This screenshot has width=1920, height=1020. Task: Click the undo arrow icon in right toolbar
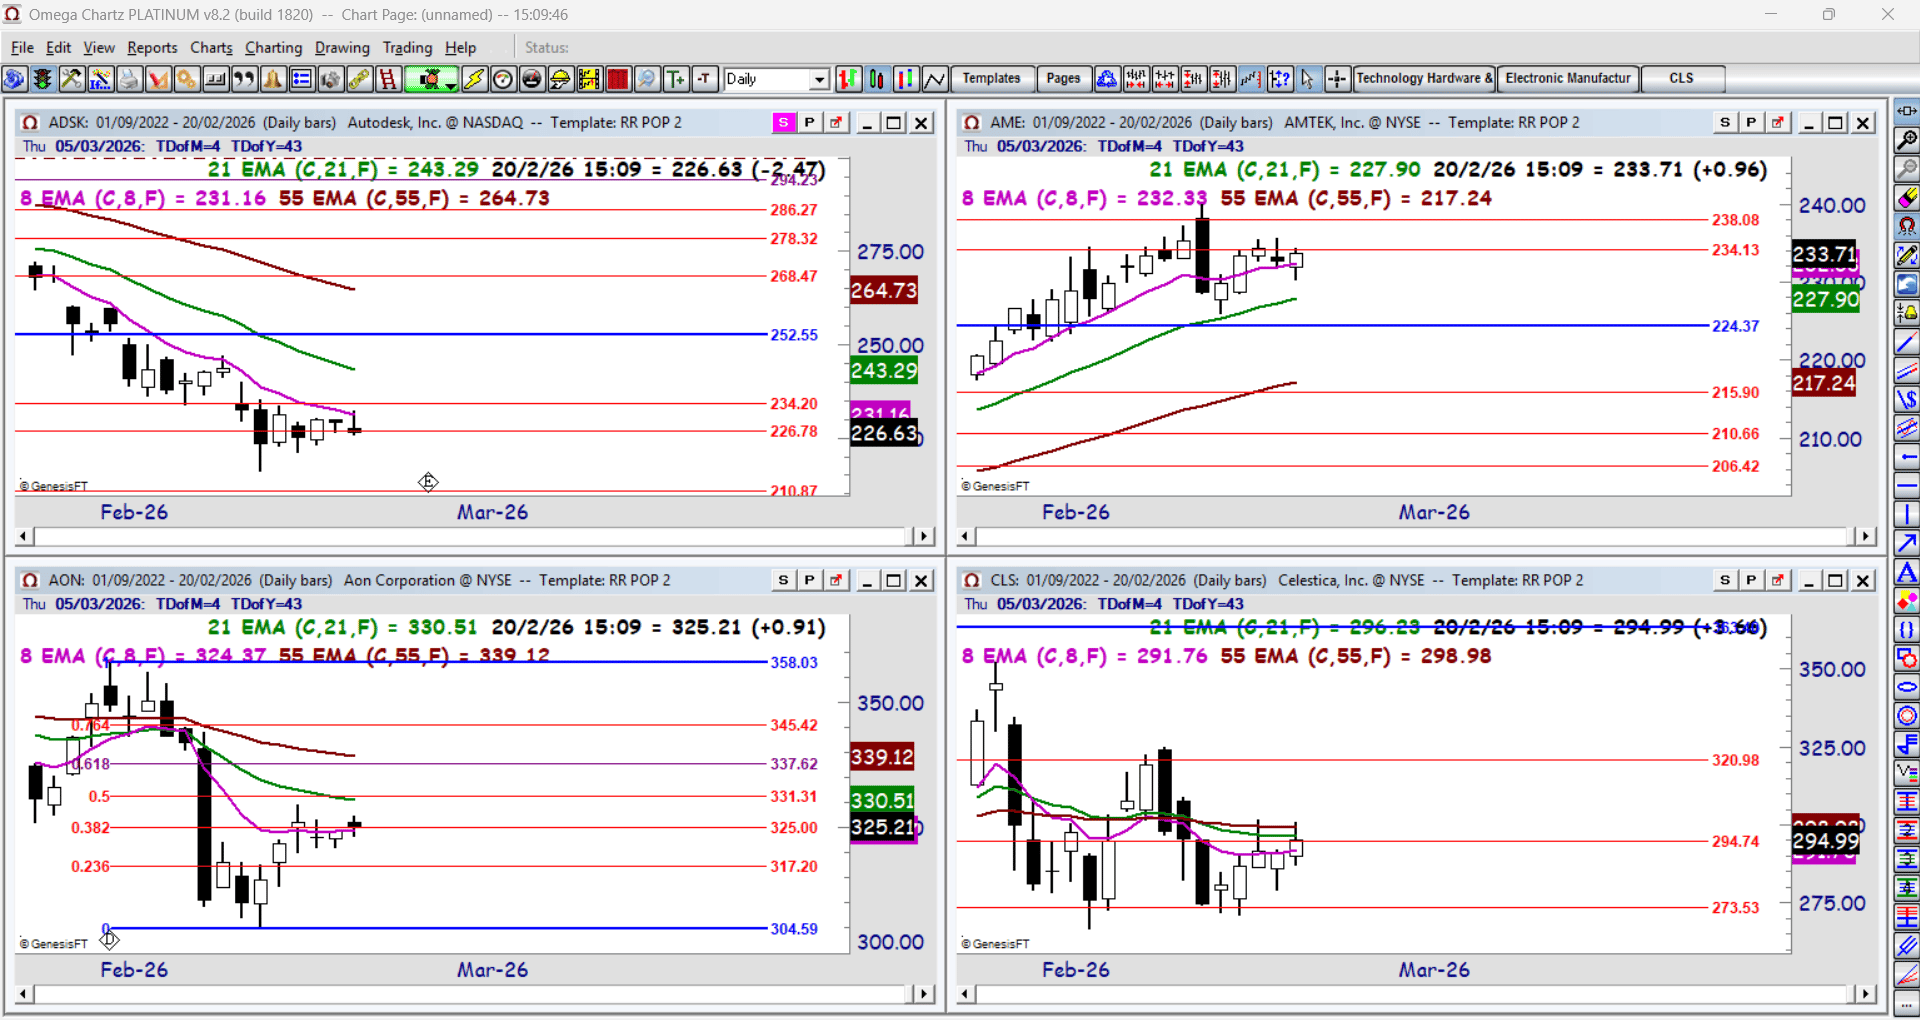(x=1907, y=284)
